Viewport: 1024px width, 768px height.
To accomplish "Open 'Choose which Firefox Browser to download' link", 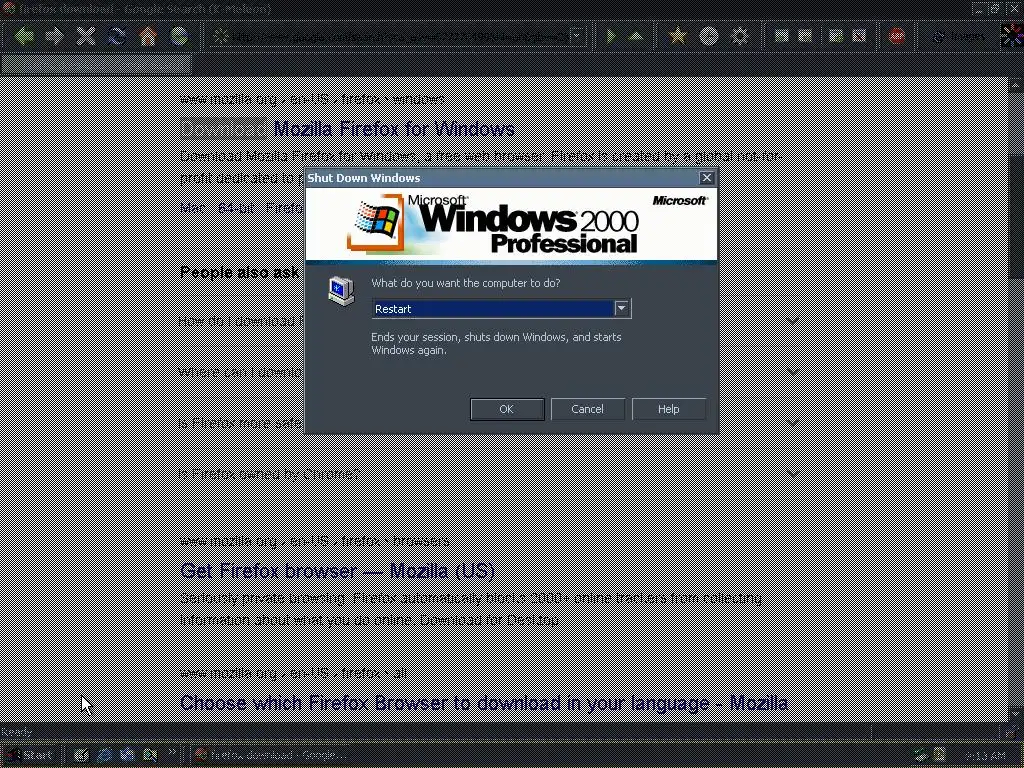I will coord(484,703).
